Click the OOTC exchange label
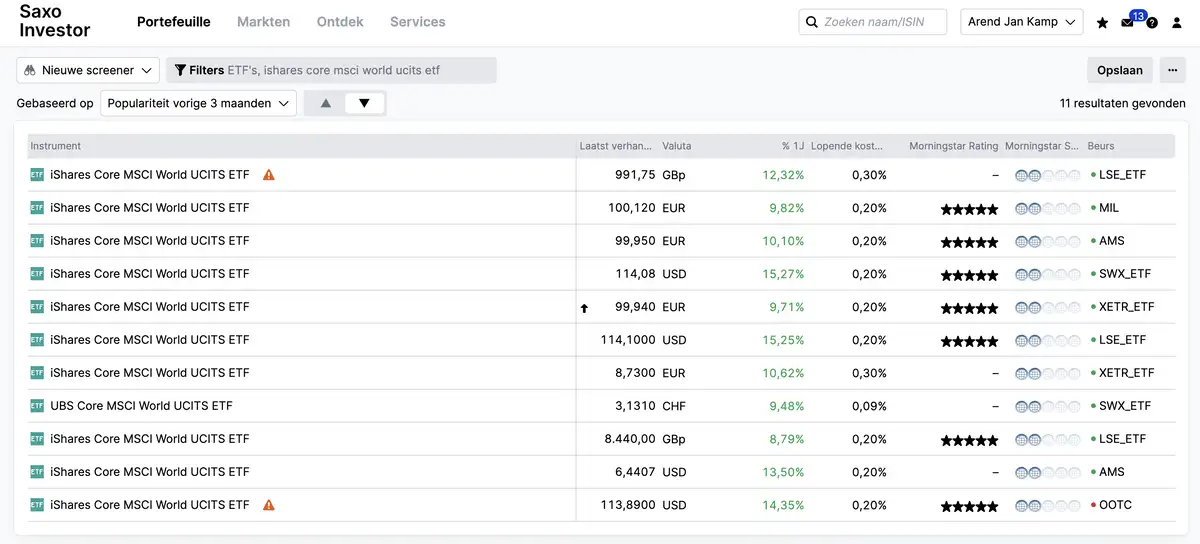Image resolution: width=1200 pixels, height=544 pixels. [x=1115, y=505]
